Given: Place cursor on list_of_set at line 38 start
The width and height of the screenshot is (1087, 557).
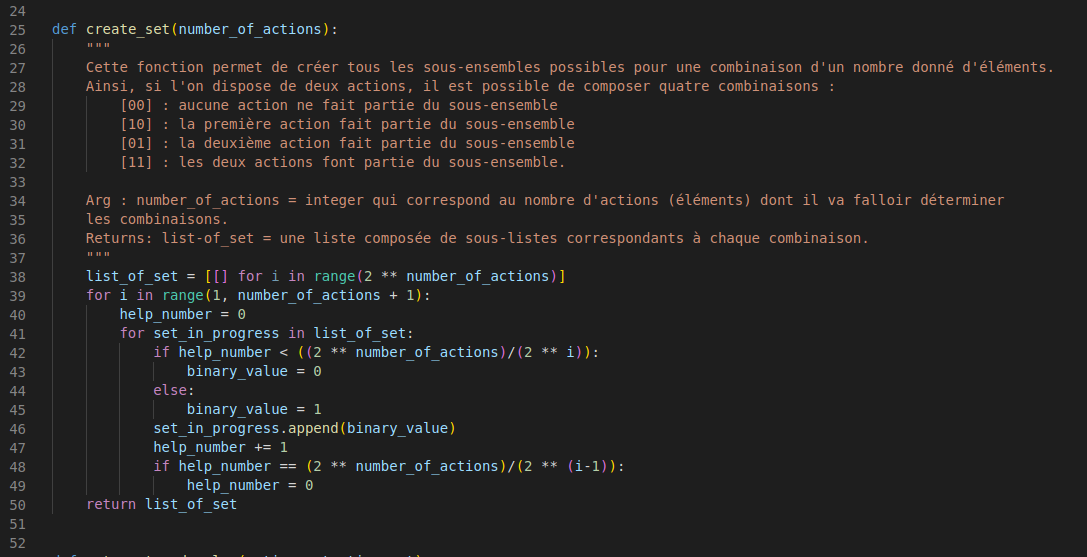Looking at the screenshot, I should (x=87, y=276).
